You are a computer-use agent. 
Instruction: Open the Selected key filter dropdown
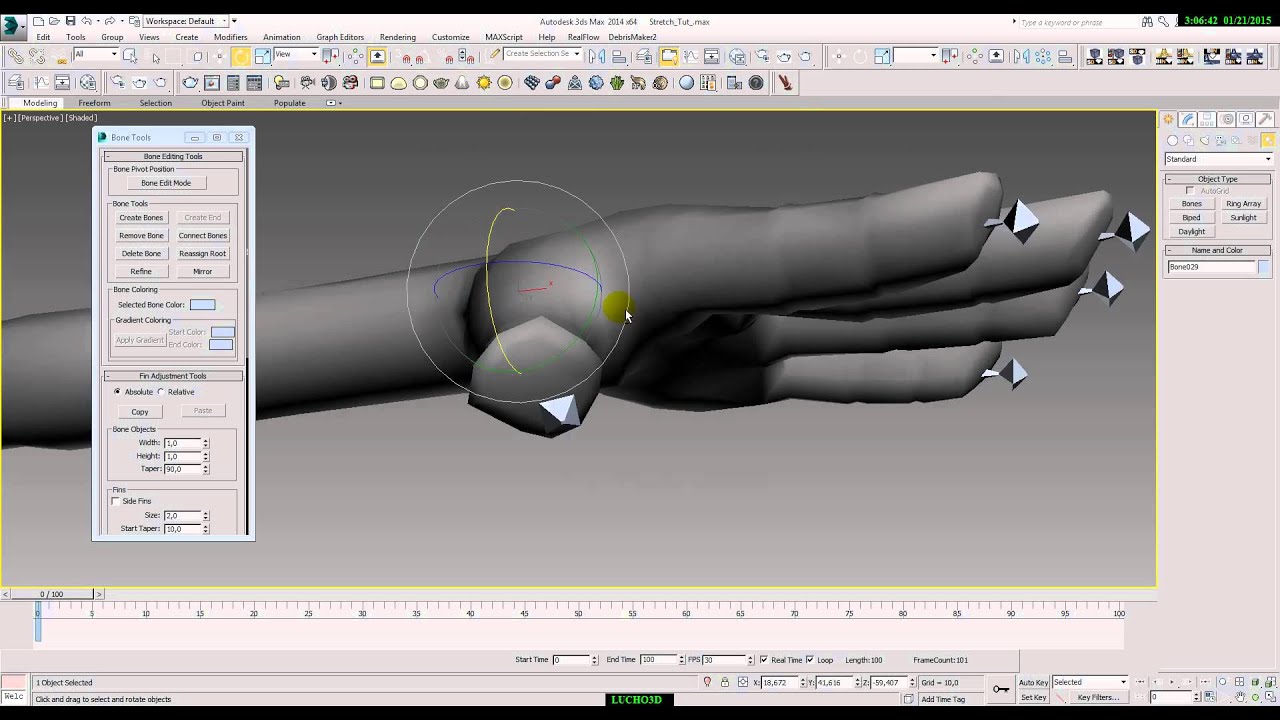[1090, 682]
